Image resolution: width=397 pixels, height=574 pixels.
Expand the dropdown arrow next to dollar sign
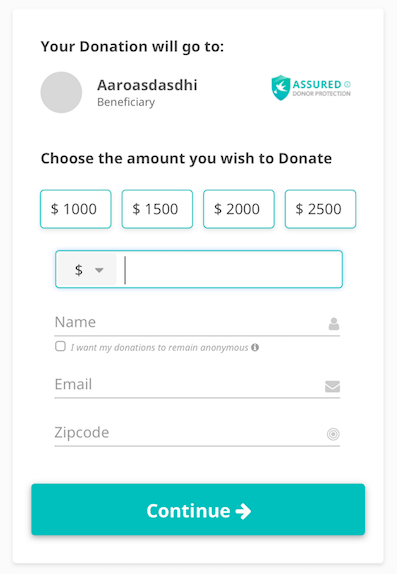[x=99, y=270]
